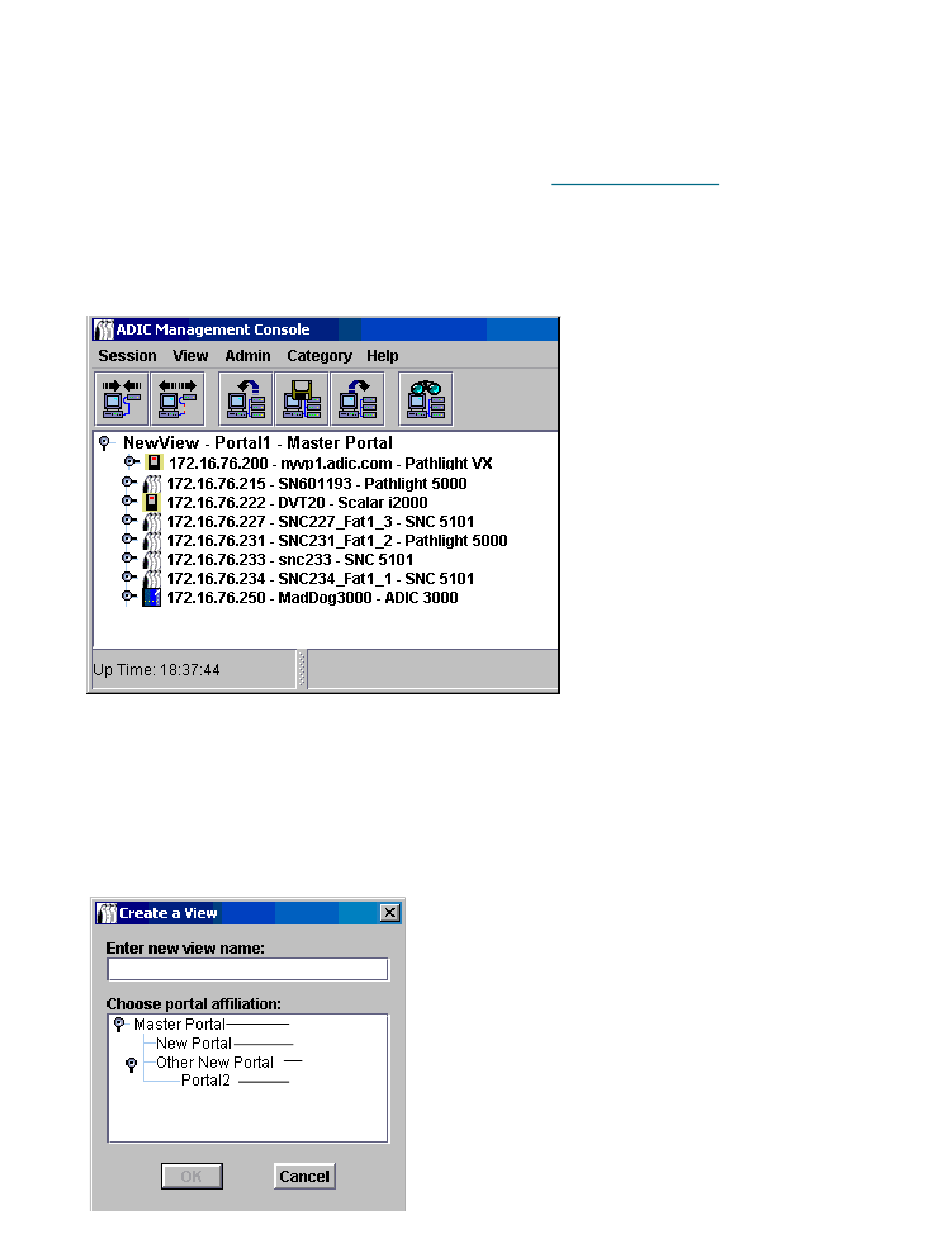The width and height of the screenshot is (950, 1254).
Task: Select snc233 - SNC 5101 row
Action: 290,560
